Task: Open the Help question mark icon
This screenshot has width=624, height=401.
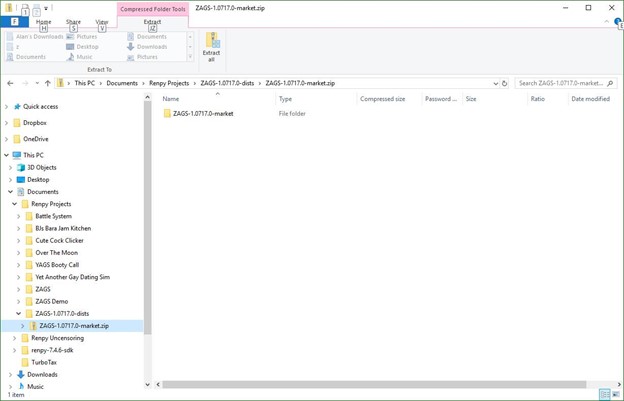Action: click(x=618, y=21)
